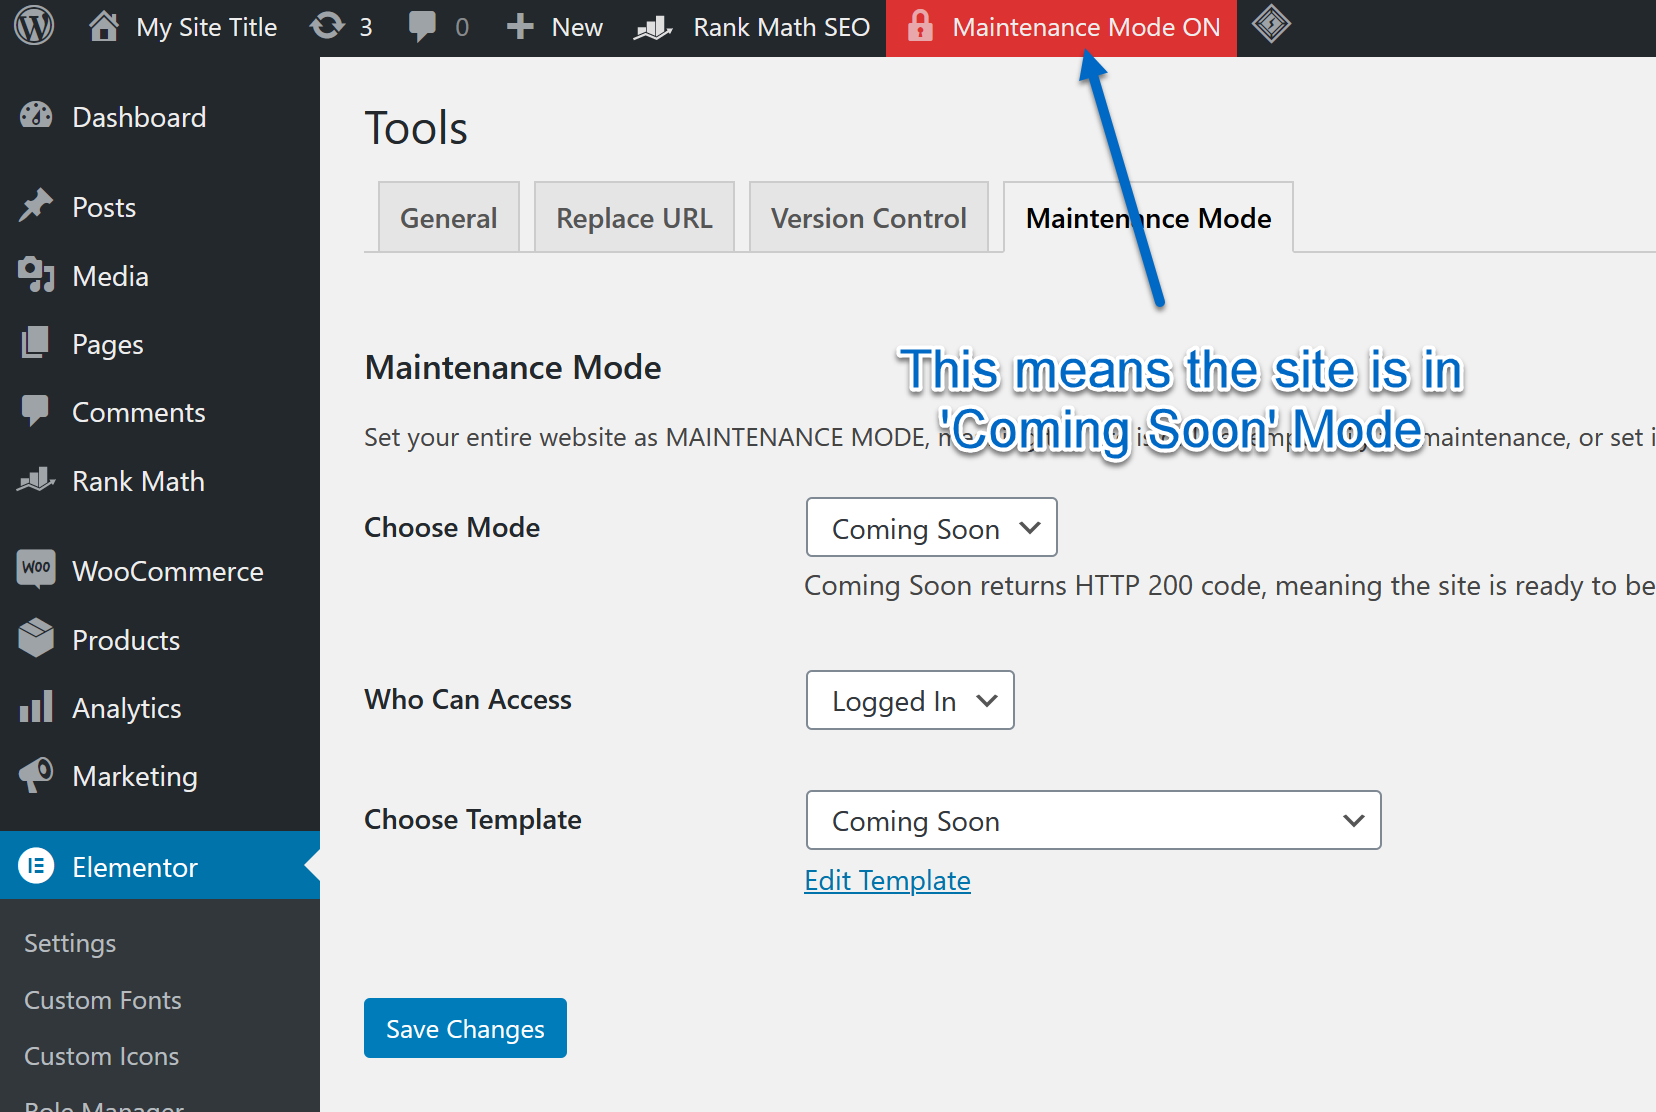Click the Products box icon
The height and width of the screenshot is (1112, 1656).
(x=36, y=638)
